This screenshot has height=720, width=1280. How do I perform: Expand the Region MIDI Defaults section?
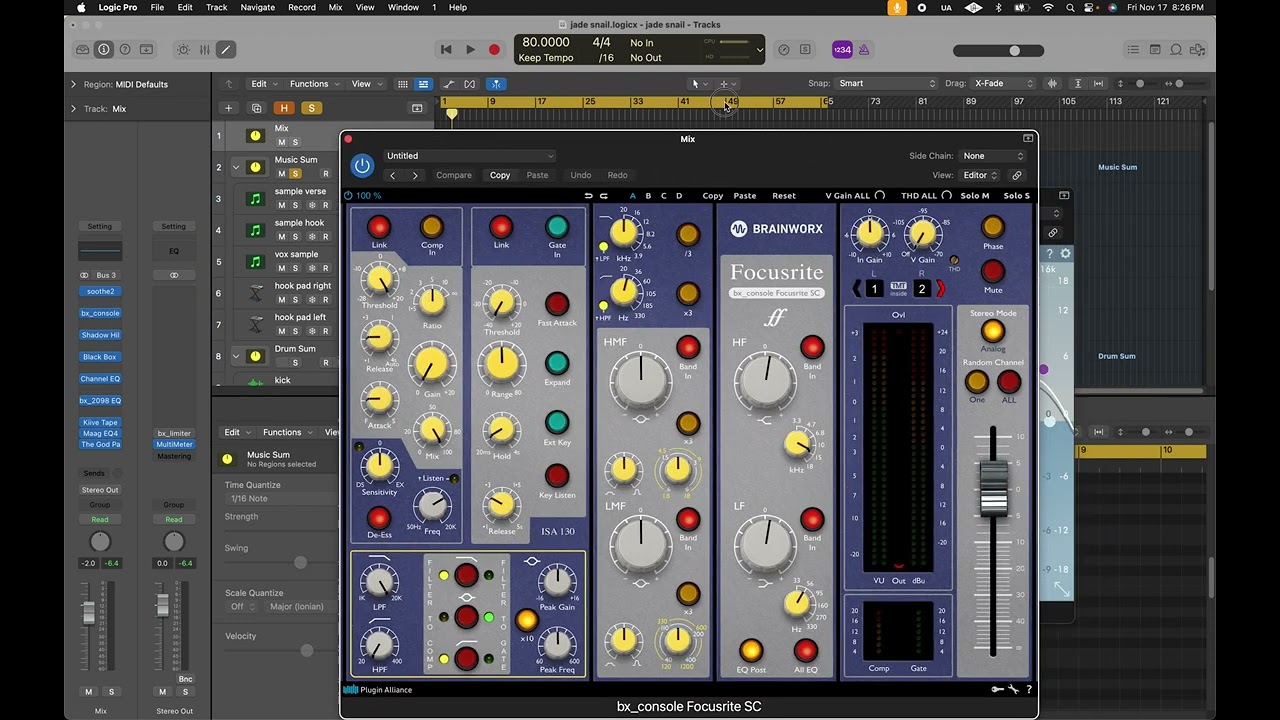(x=73, y=84)
